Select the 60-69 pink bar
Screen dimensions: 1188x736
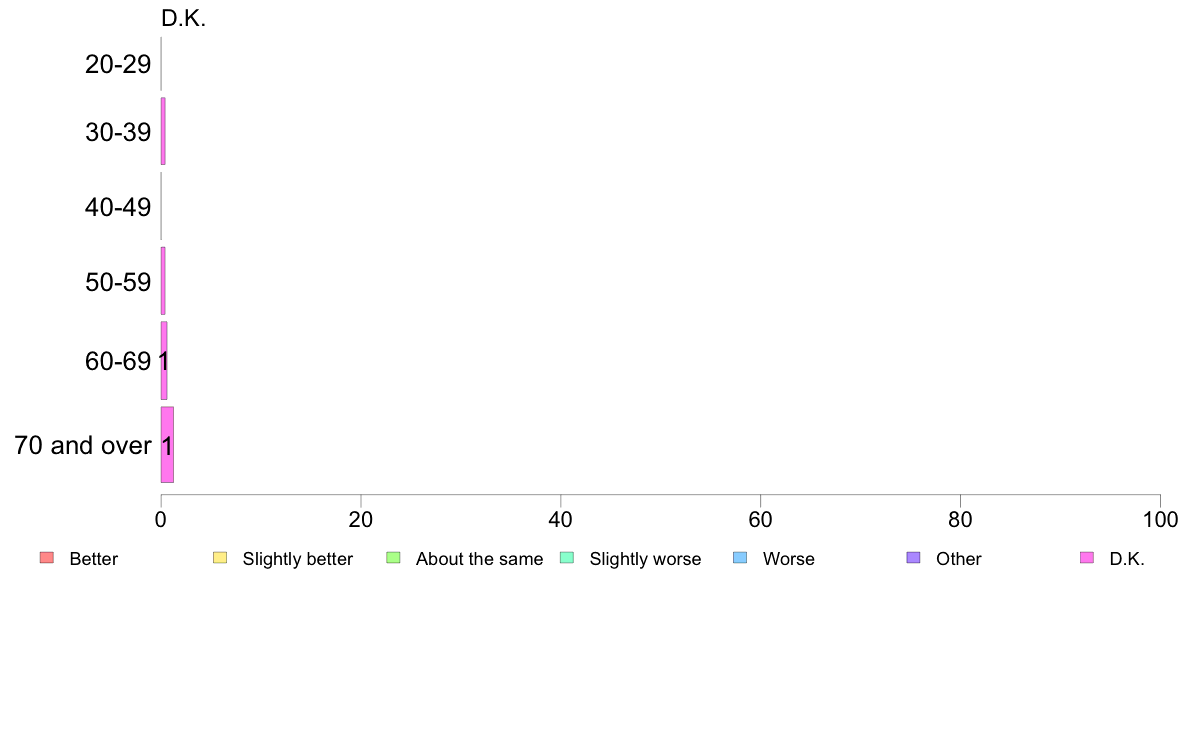164,361
